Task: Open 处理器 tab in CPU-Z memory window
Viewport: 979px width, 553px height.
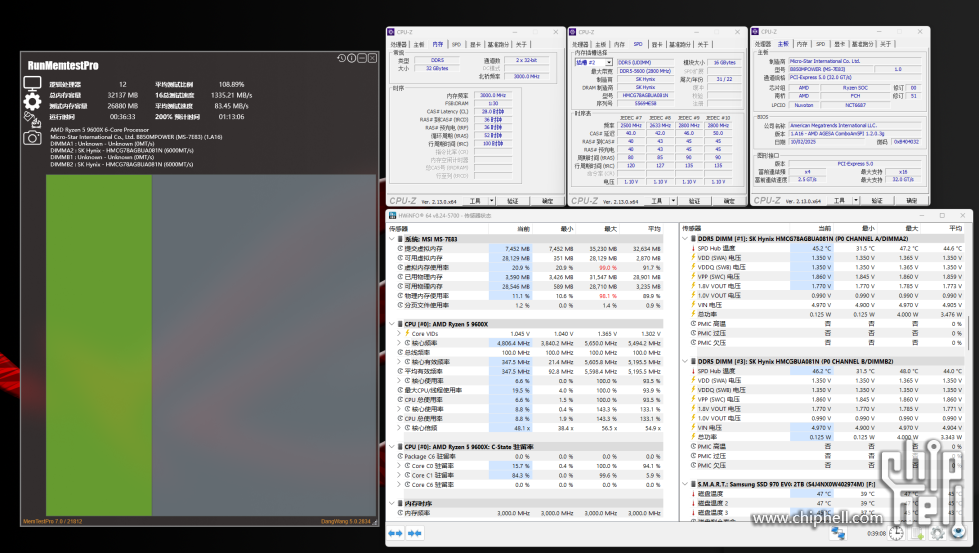Action: point(398,44)
